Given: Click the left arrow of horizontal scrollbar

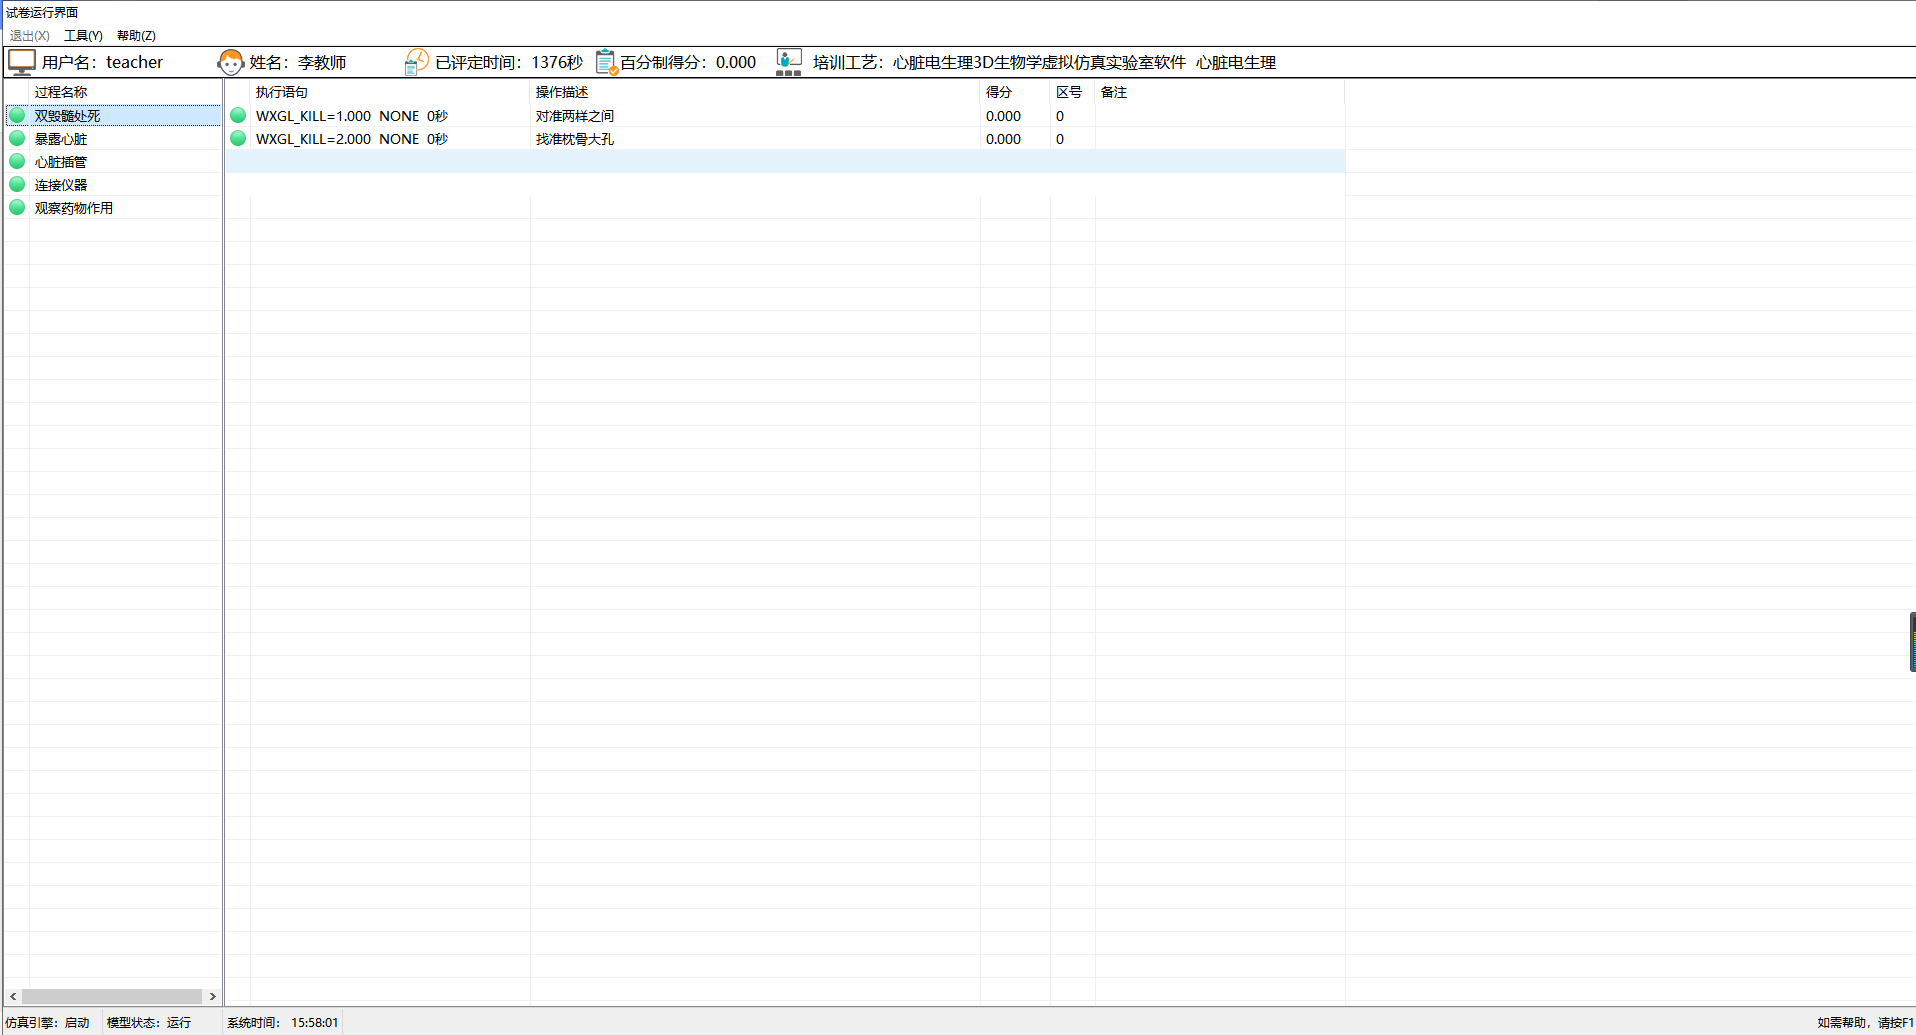Looking at the screenshot, I should pyautogui.click(x=13, y=996).
